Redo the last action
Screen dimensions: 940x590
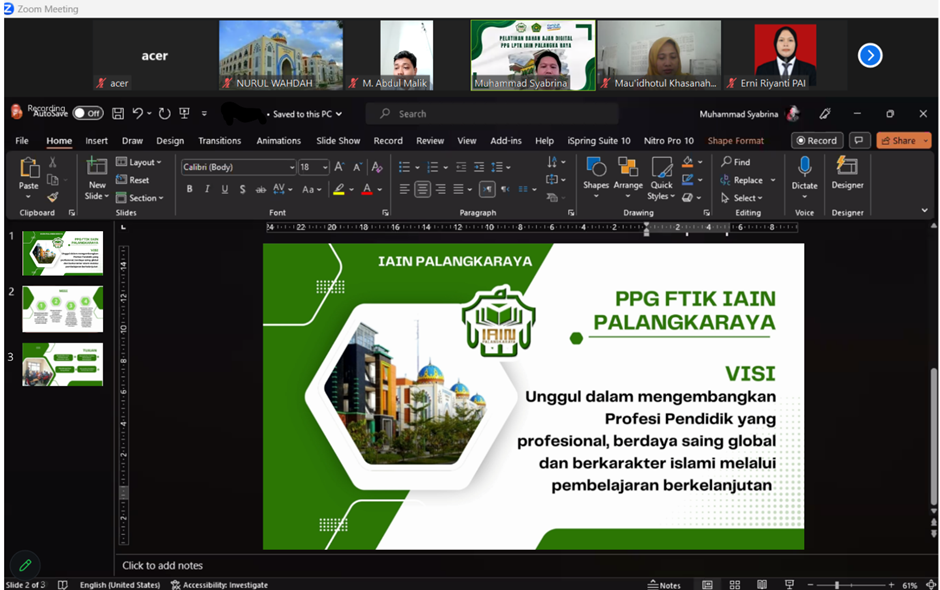[164, 113]
